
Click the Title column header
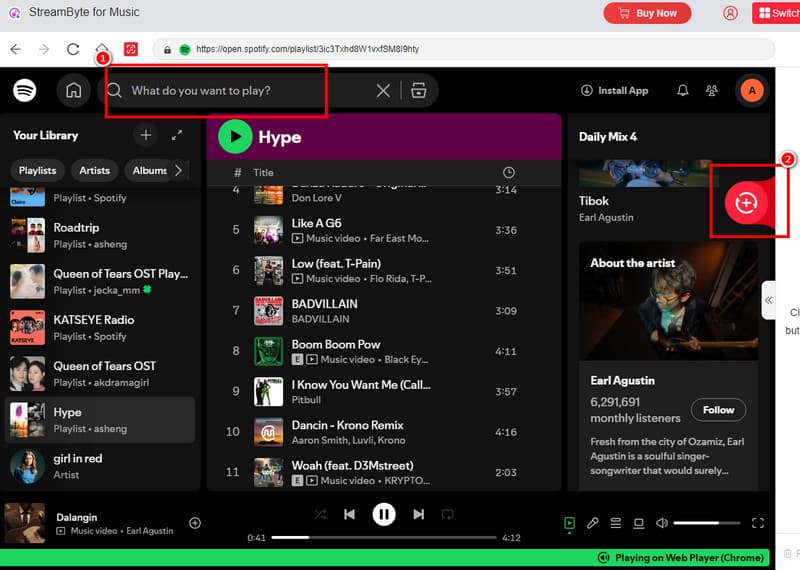(x=263, y=172)
